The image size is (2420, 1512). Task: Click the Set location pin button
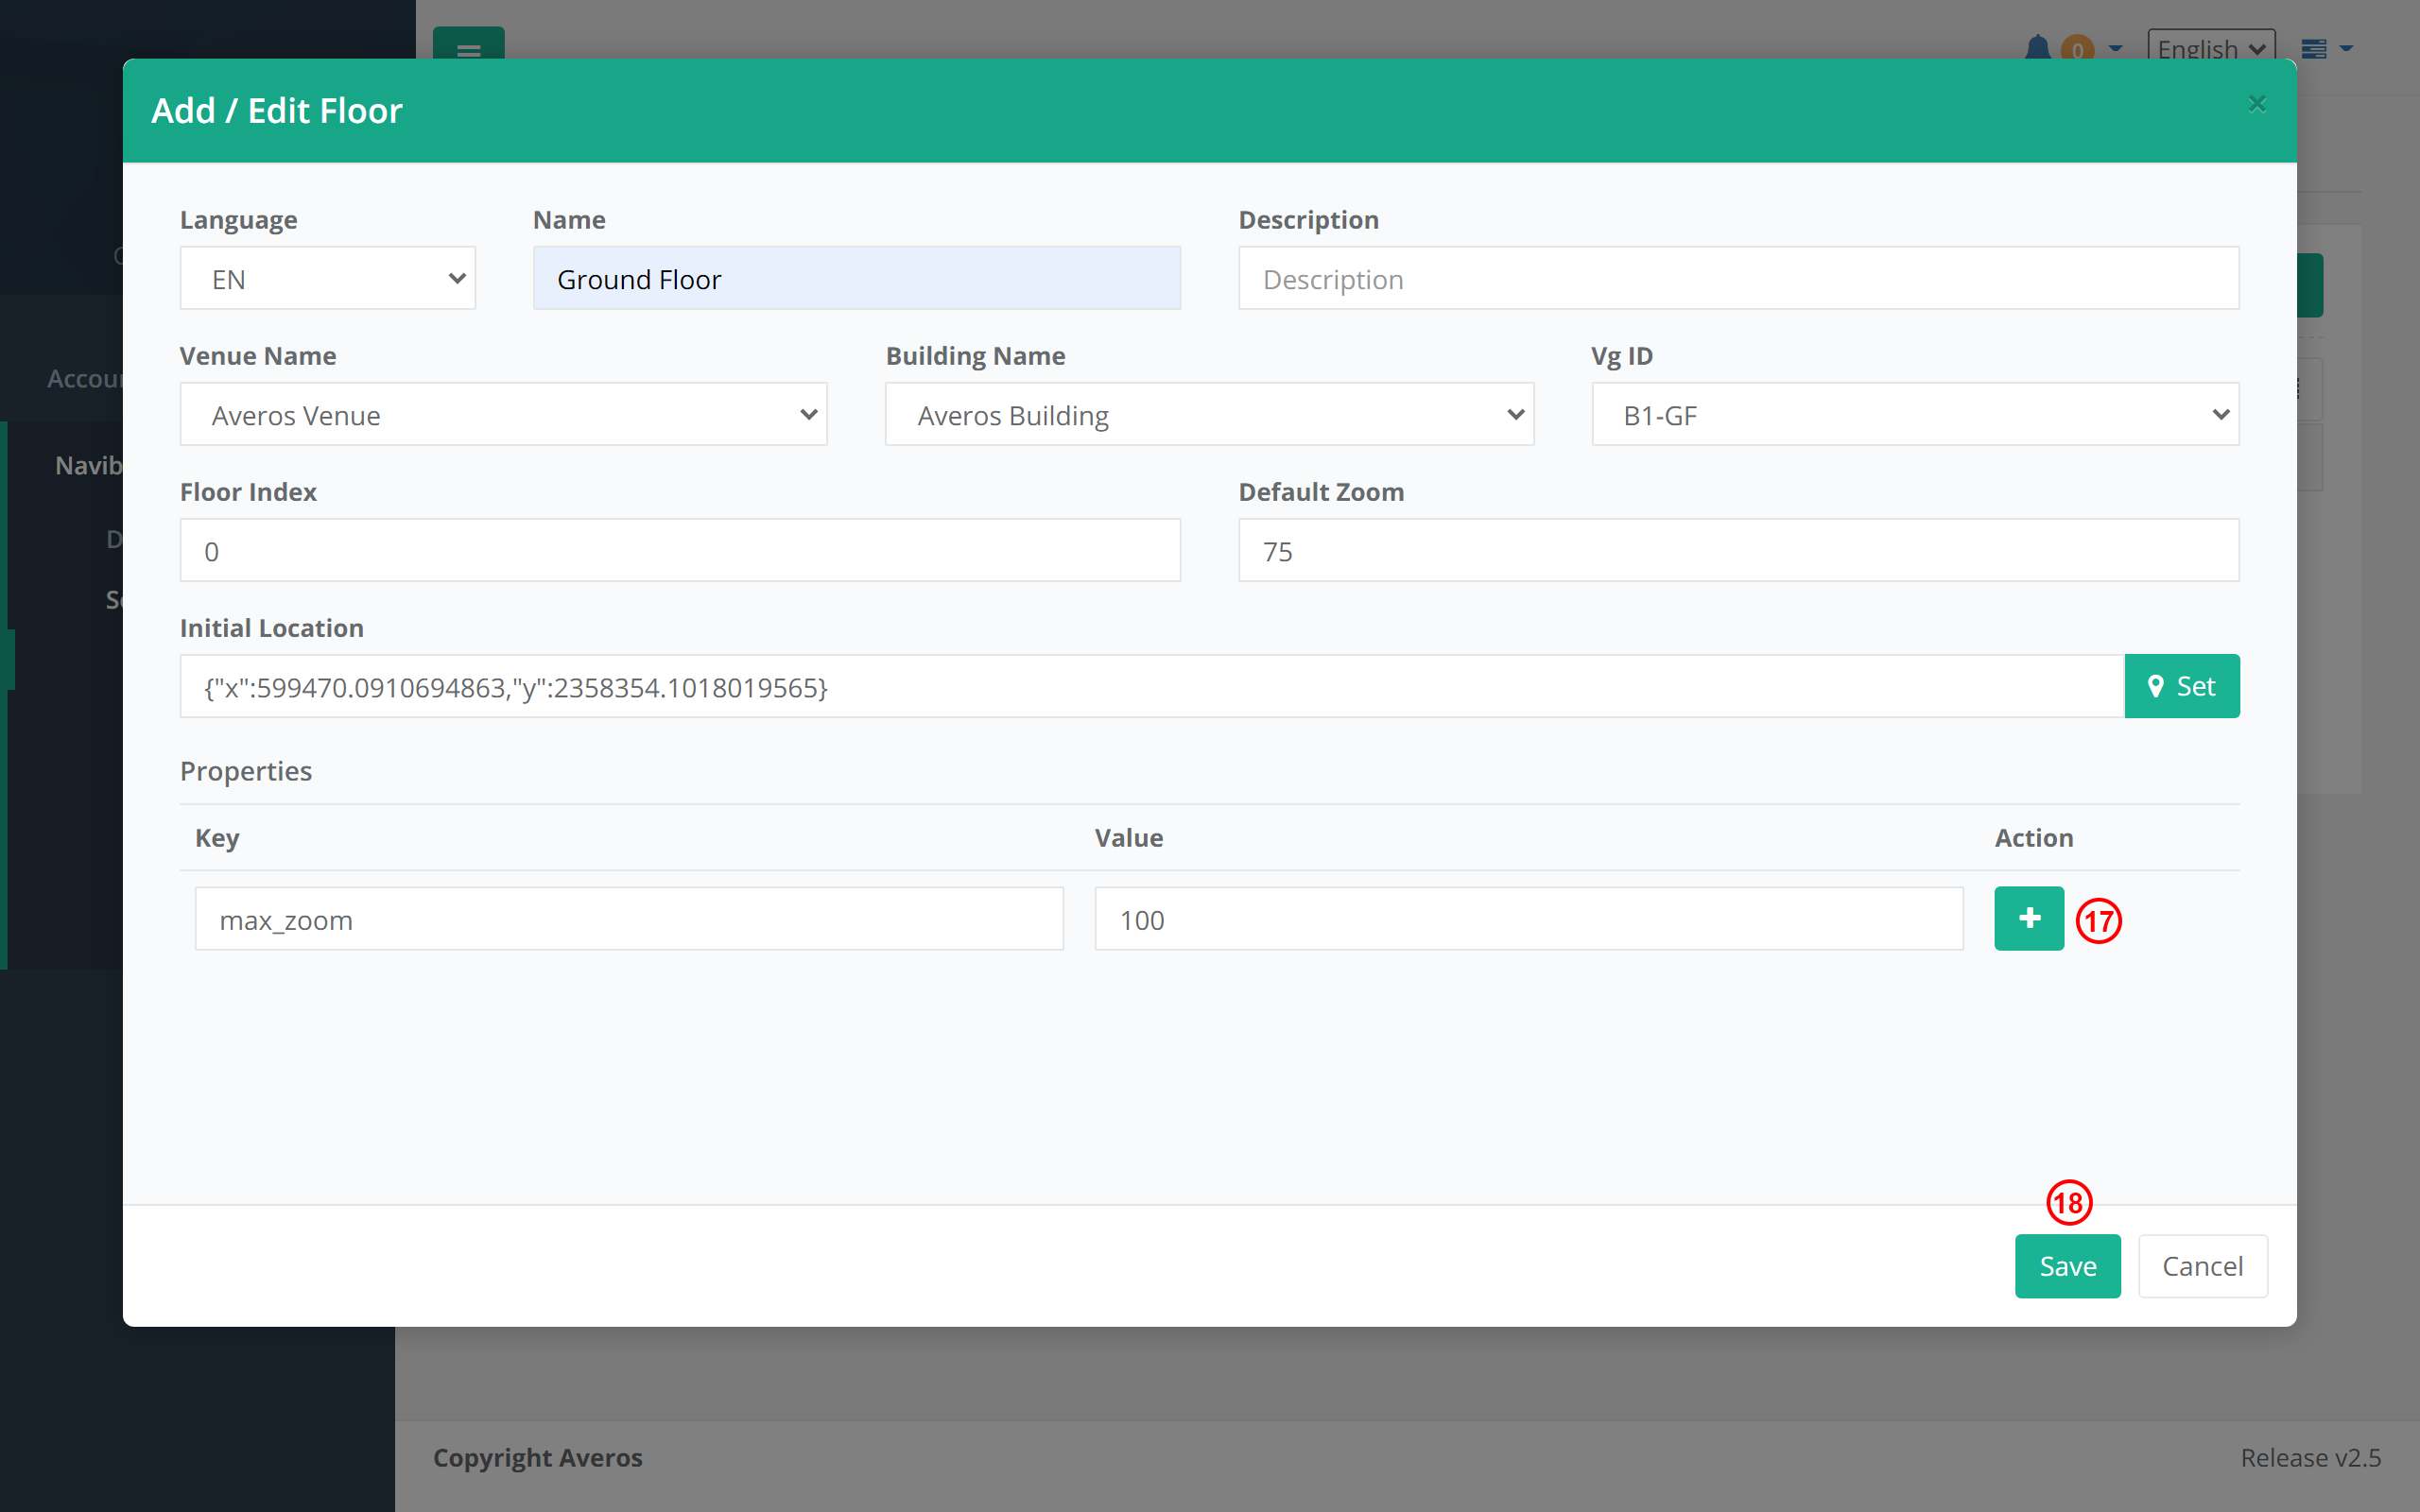[x=2181, y=686]
